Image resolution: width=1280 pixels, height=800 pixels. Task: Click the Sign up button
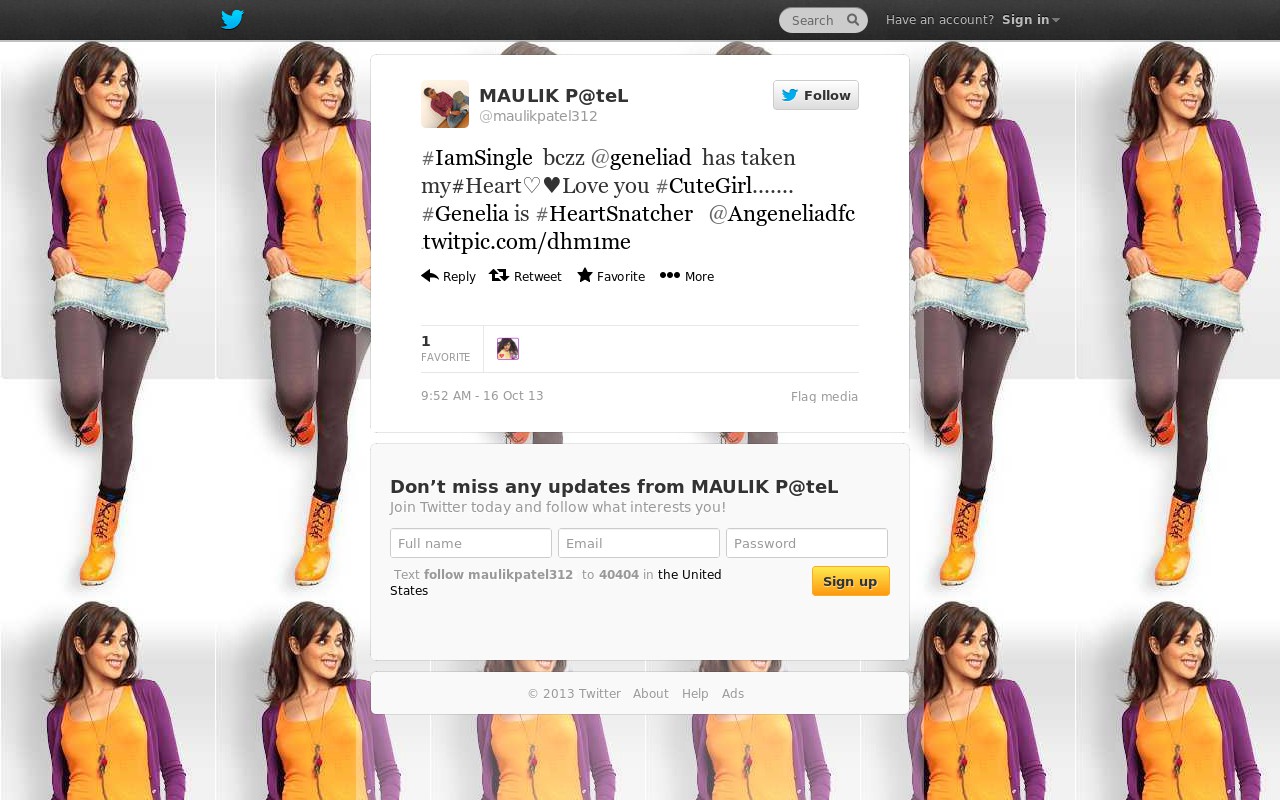[851, 581]
